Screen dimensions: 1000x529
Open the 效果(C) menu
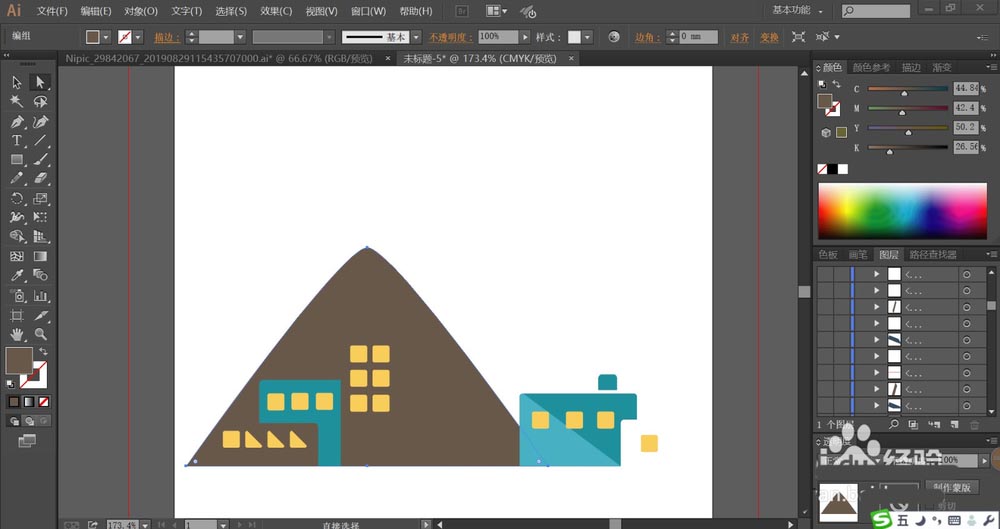(276, 11)
